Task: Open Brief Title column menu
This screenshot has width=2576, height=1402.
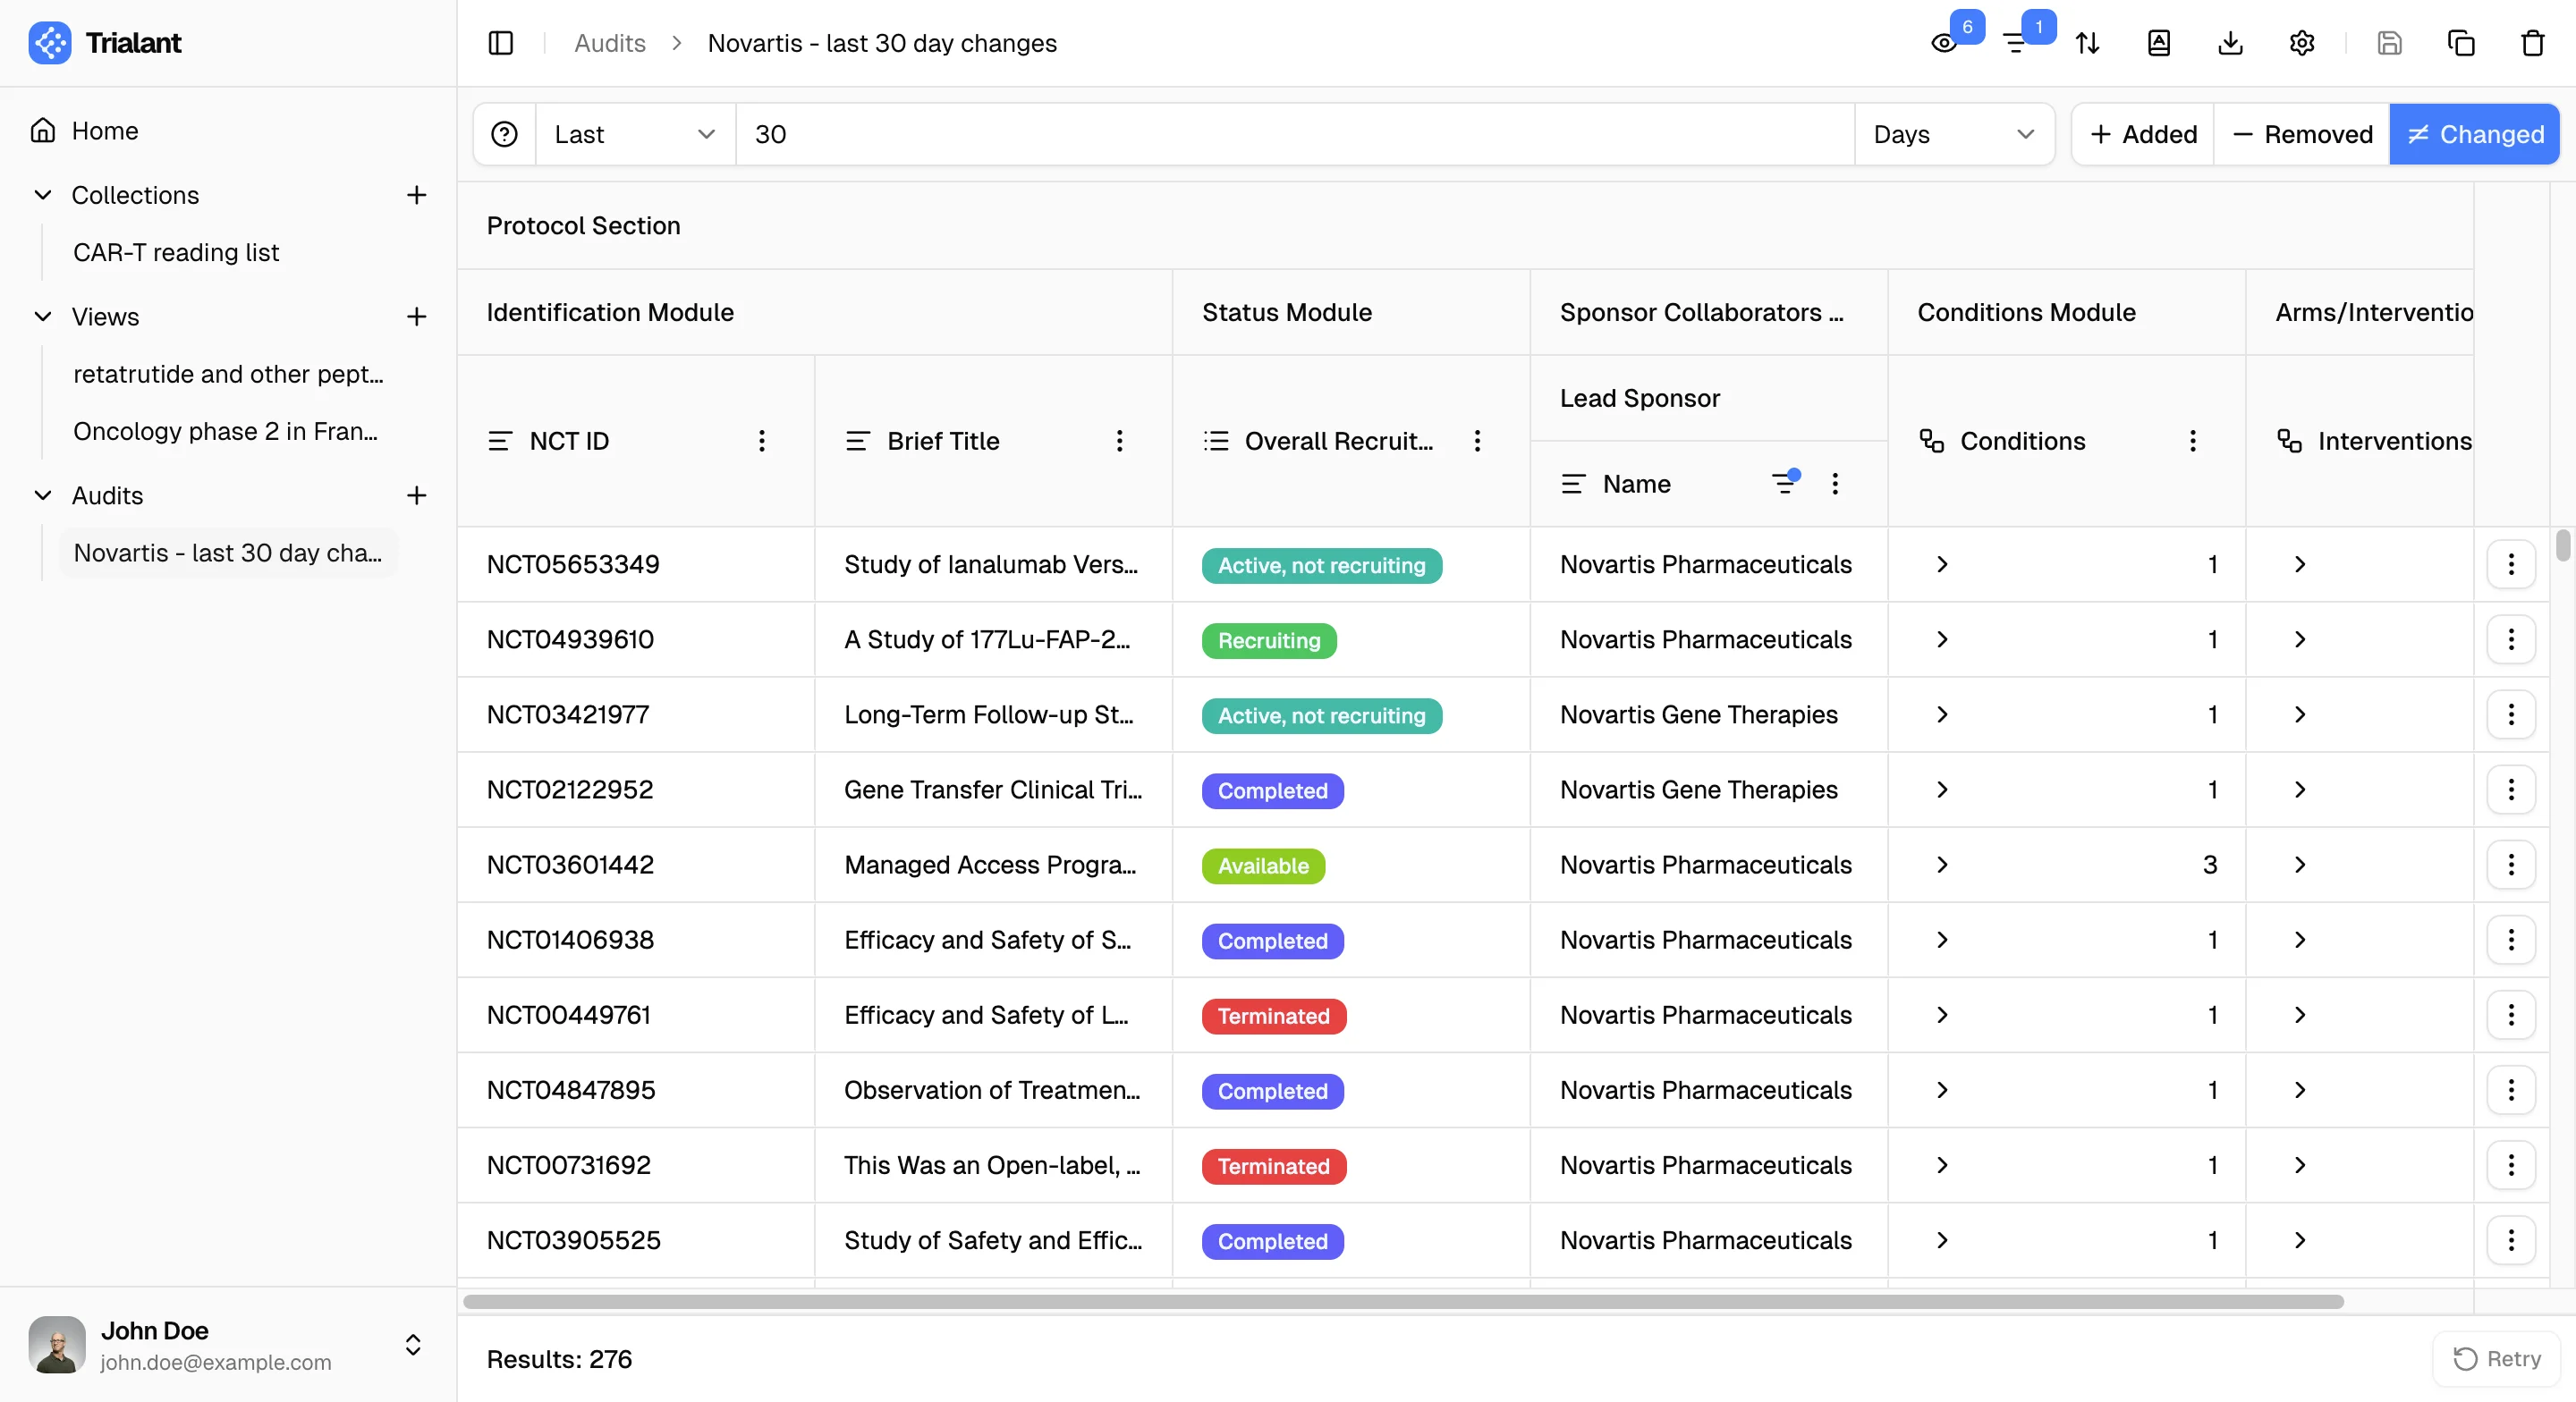Action: click(1119, 441)
